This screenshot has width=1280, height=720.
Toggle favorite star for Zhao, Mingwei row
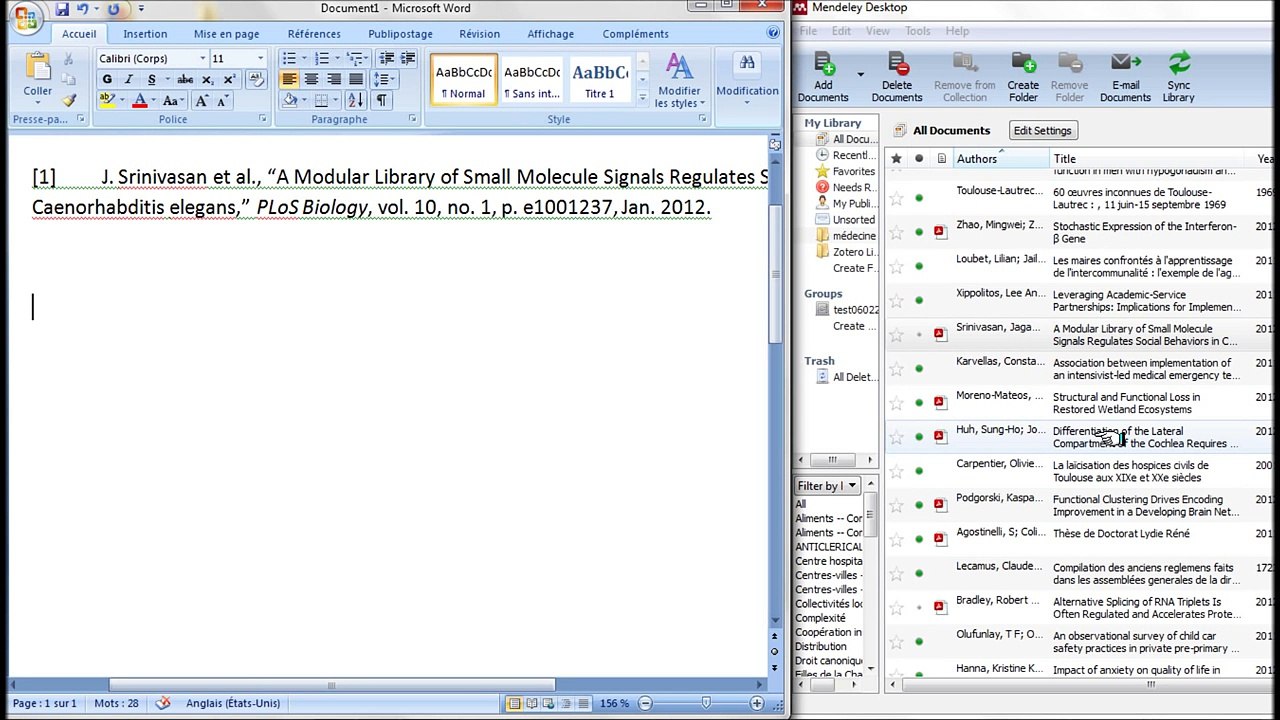896,232
